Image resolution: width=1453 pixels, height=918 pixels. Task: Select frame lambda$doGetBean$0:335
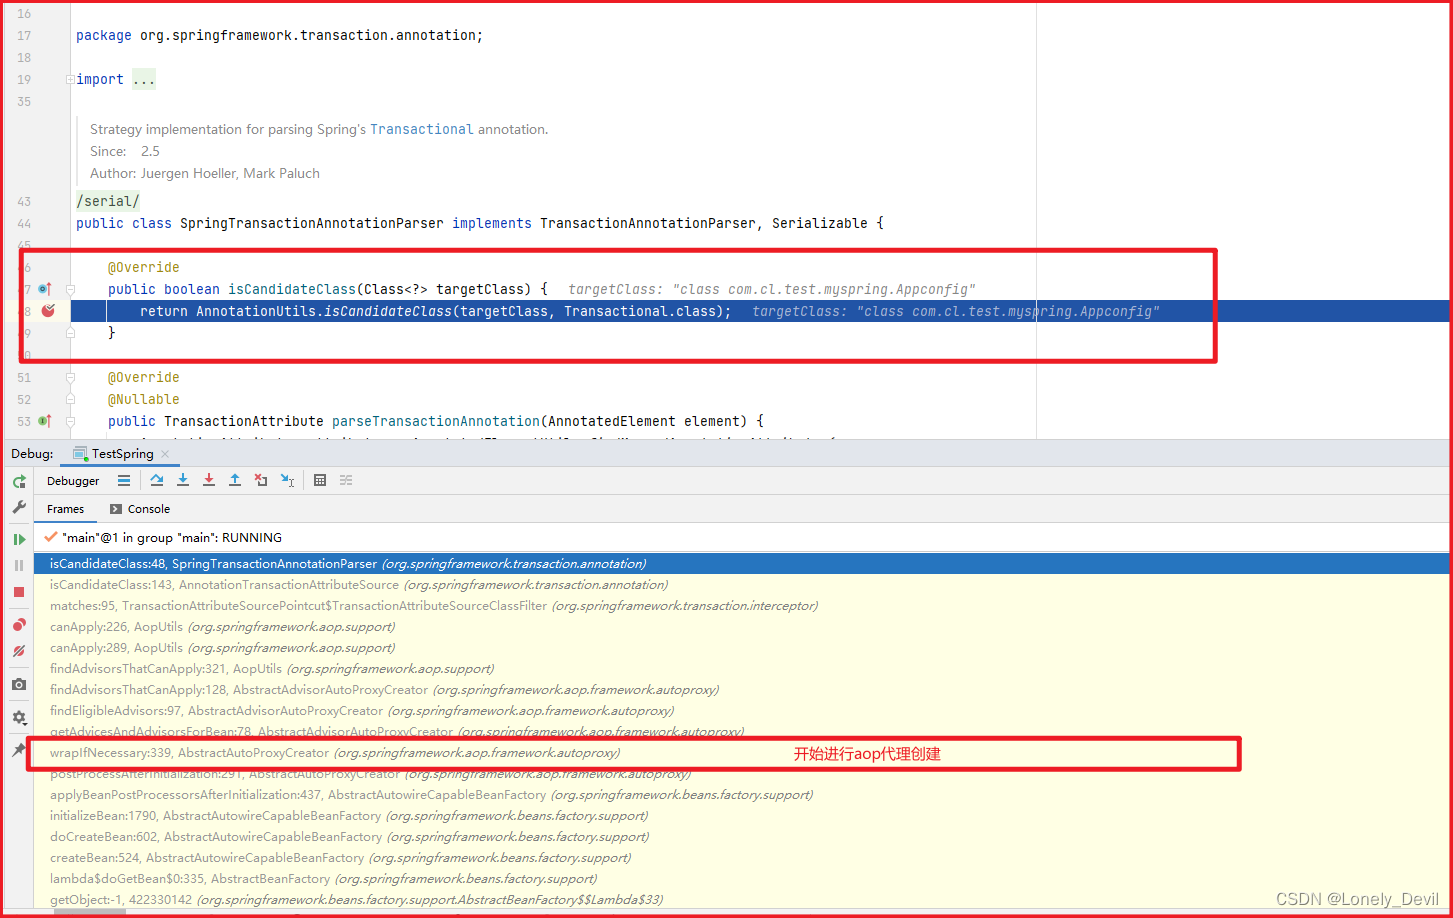741,879
